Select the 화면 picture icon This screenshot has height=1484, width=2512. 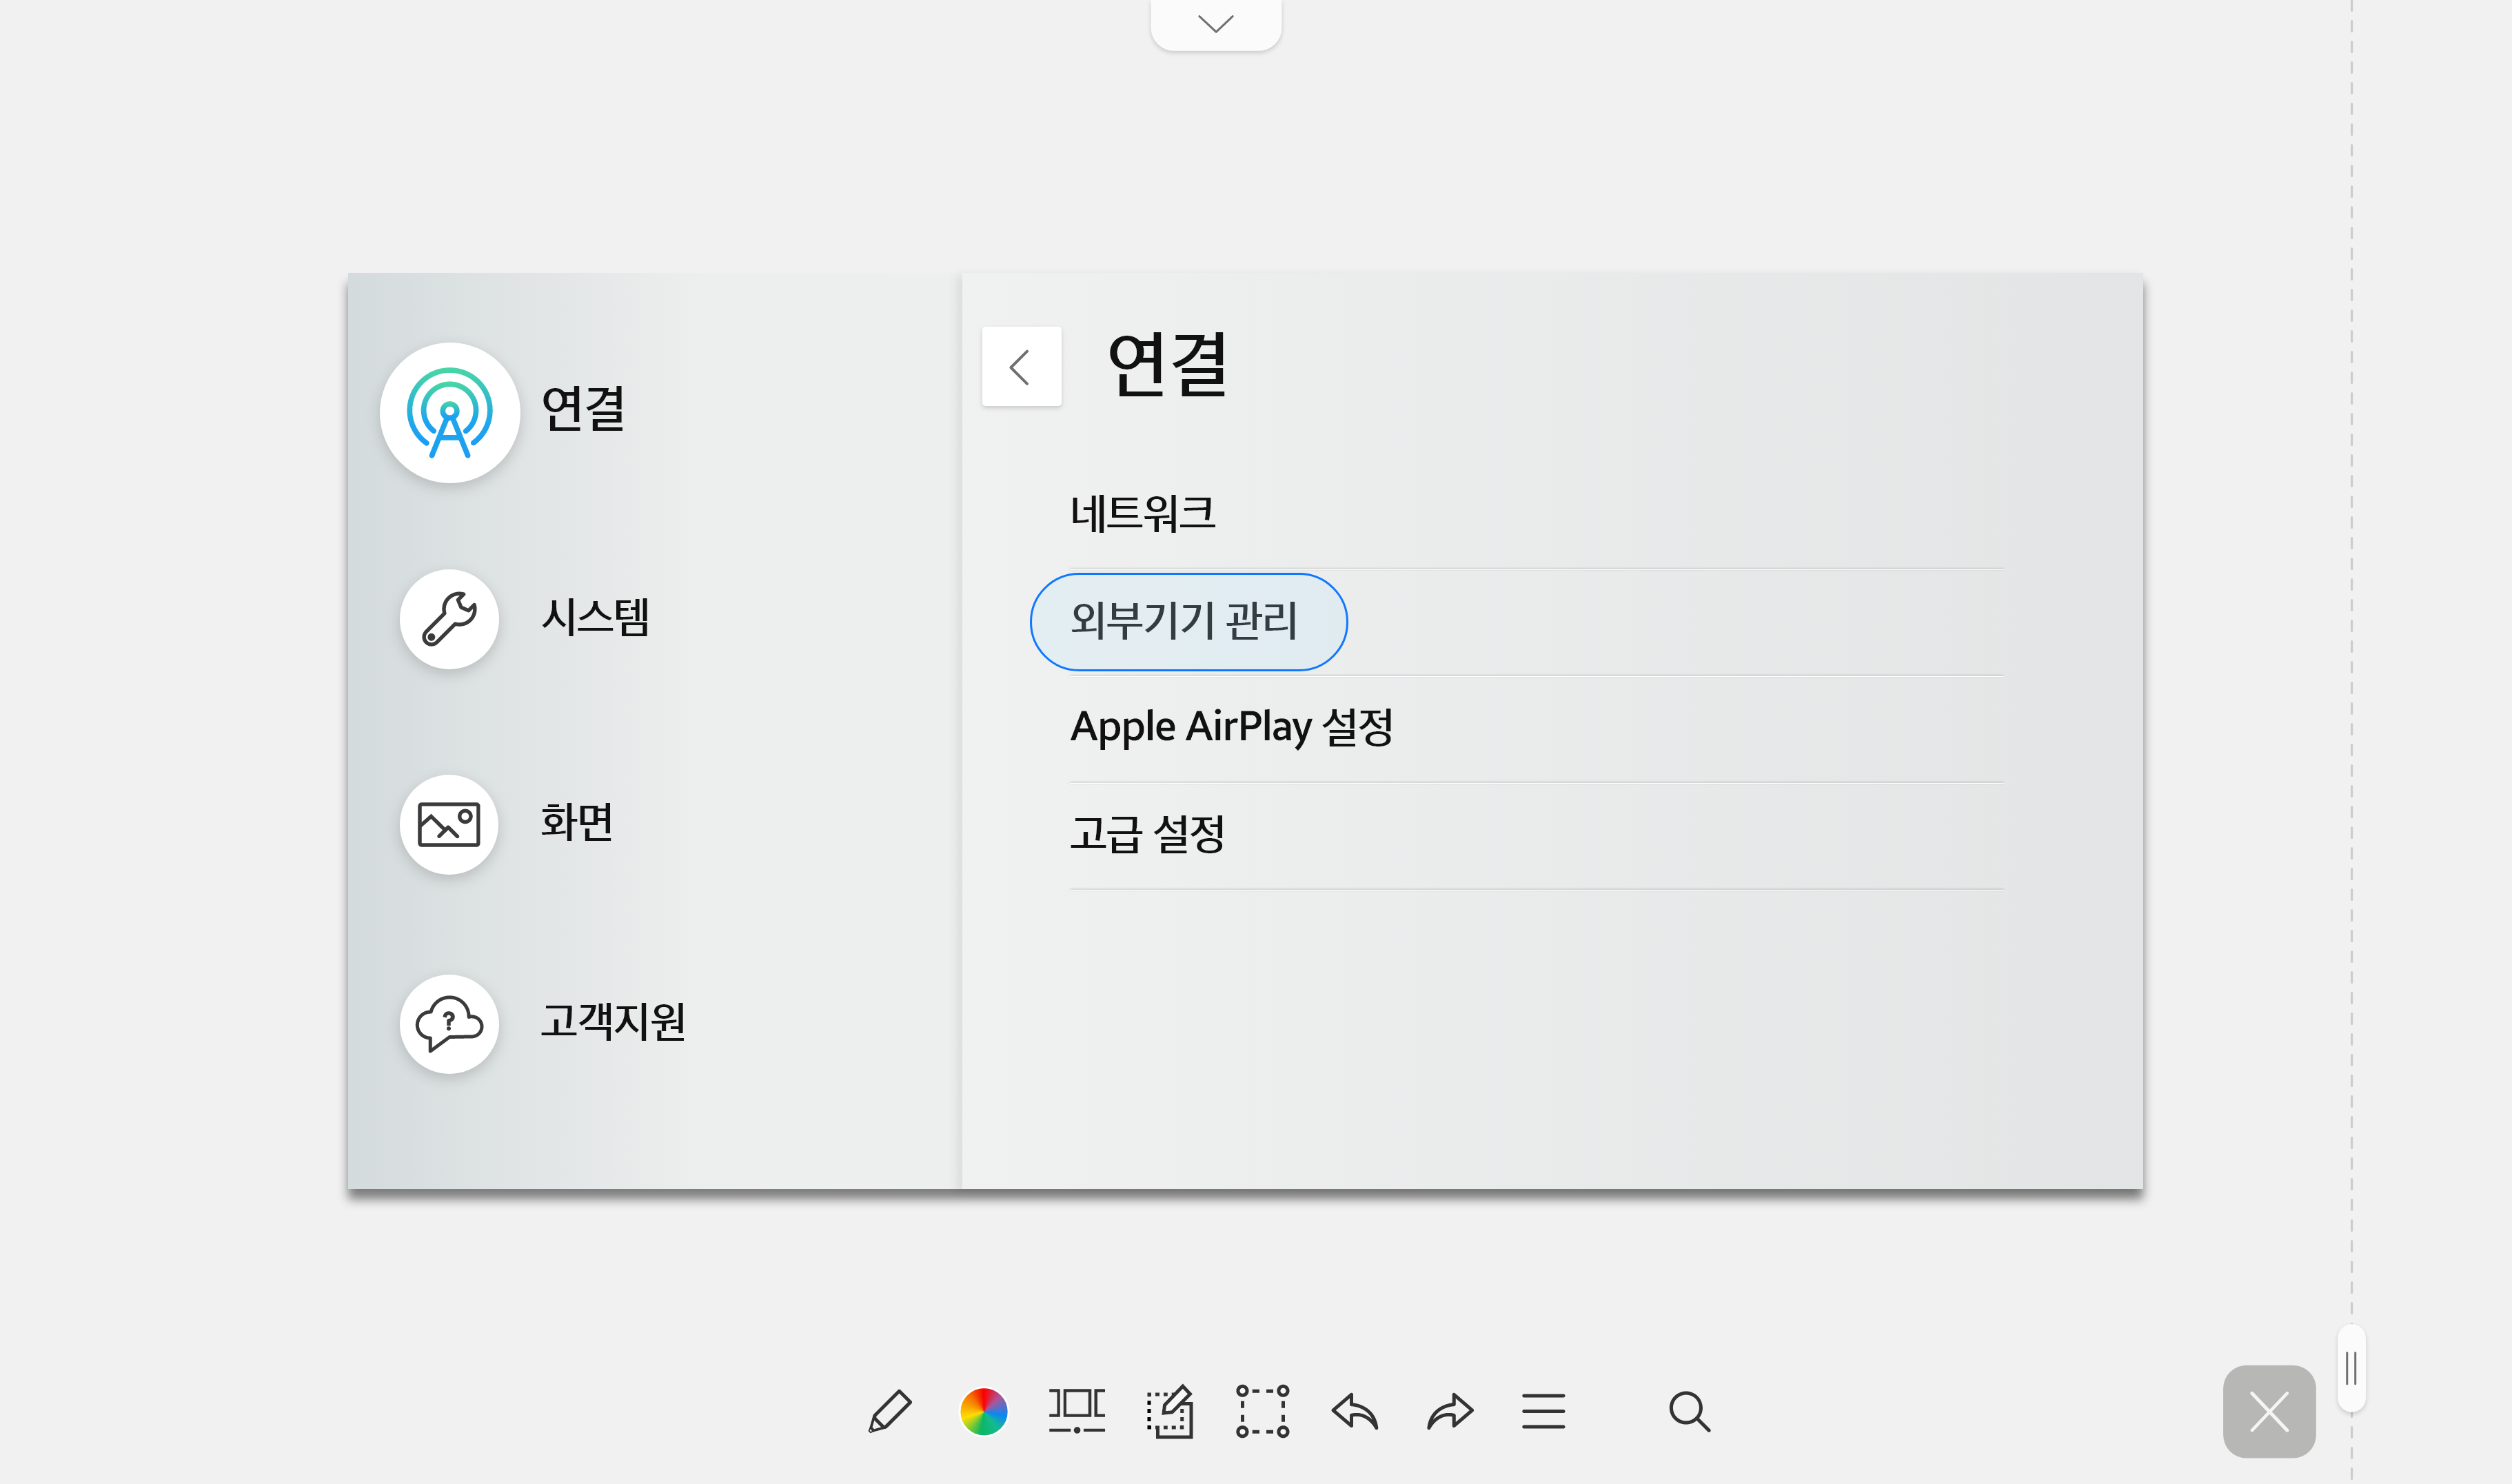(449, 824)
